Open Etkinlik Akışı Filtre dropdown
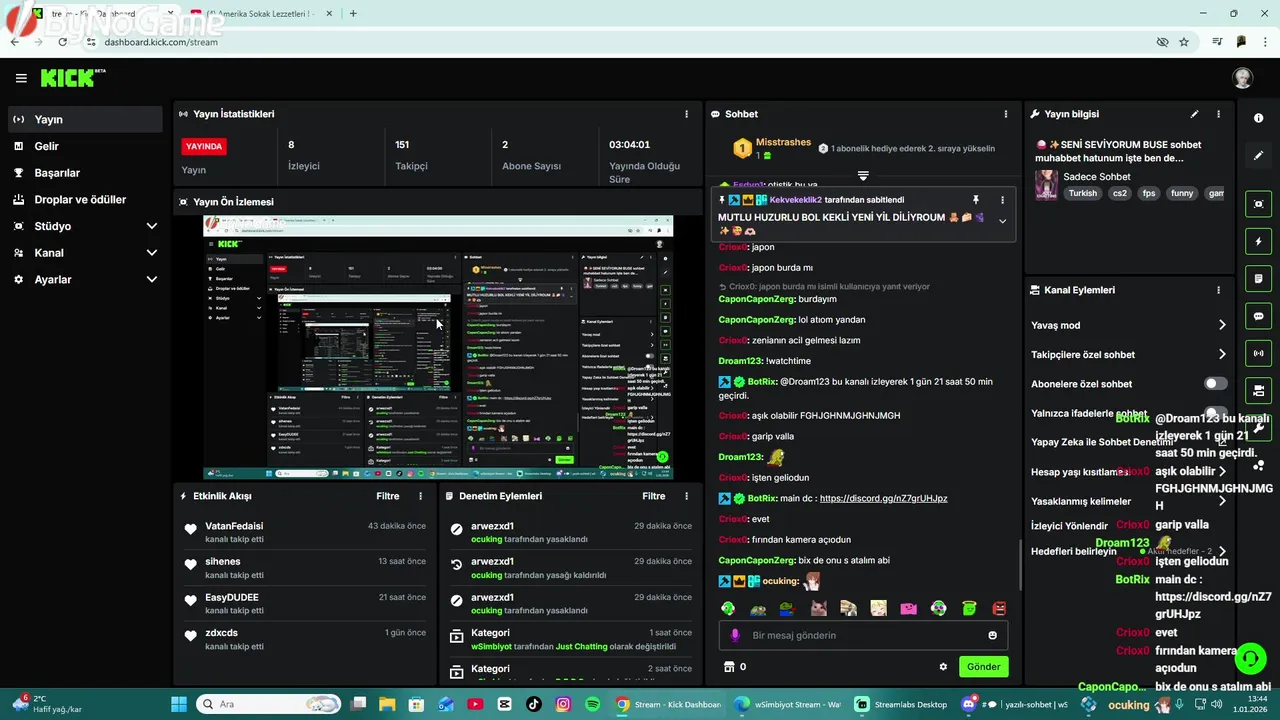 [x=388, y=496]
